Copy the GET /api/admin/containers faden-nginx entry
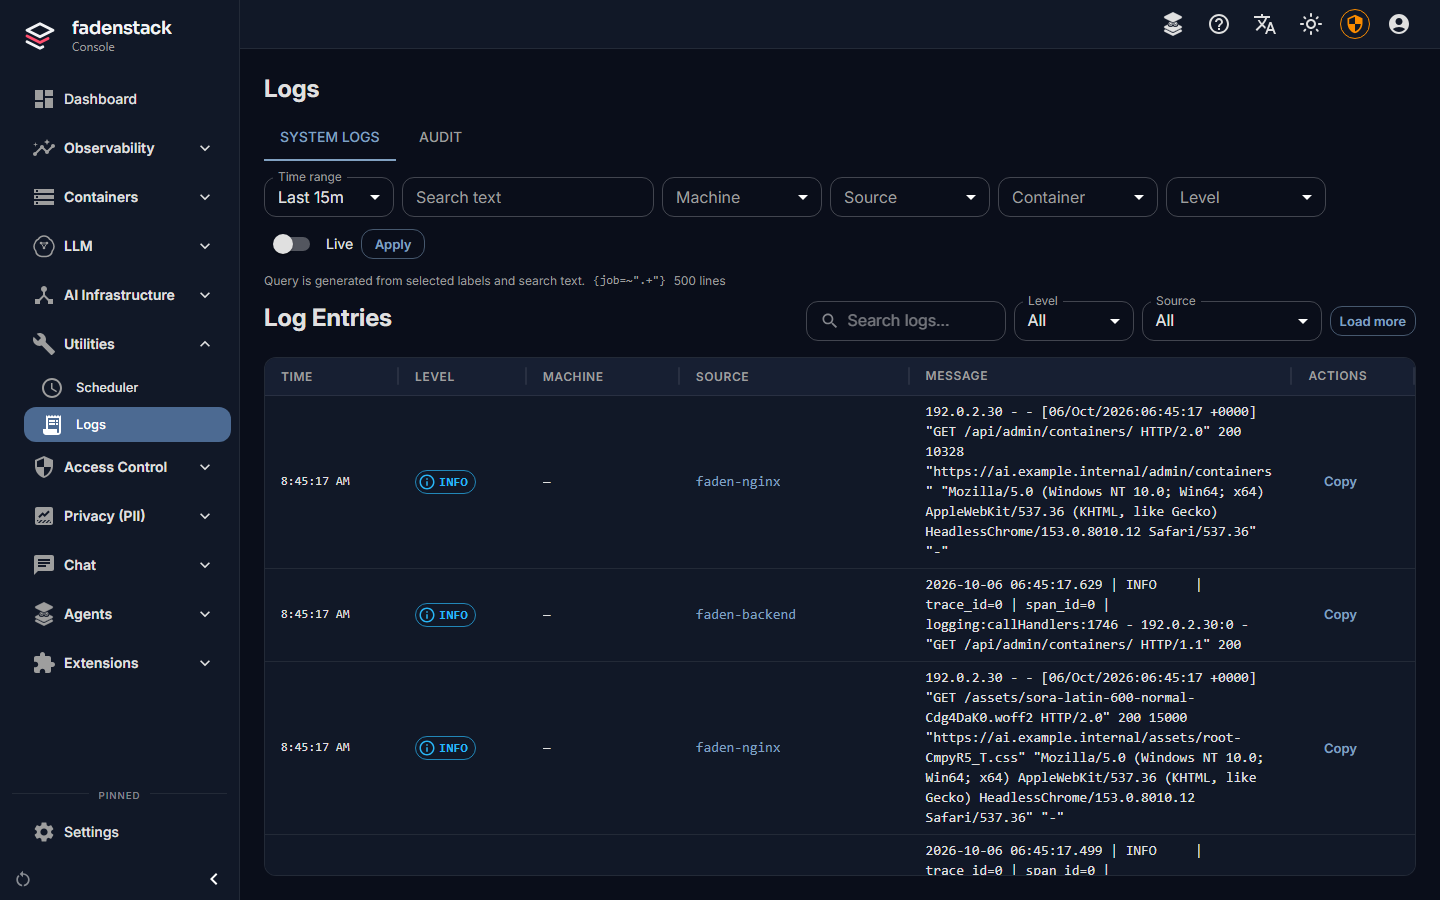1440x900 pixels. [x=1340, y=482]
